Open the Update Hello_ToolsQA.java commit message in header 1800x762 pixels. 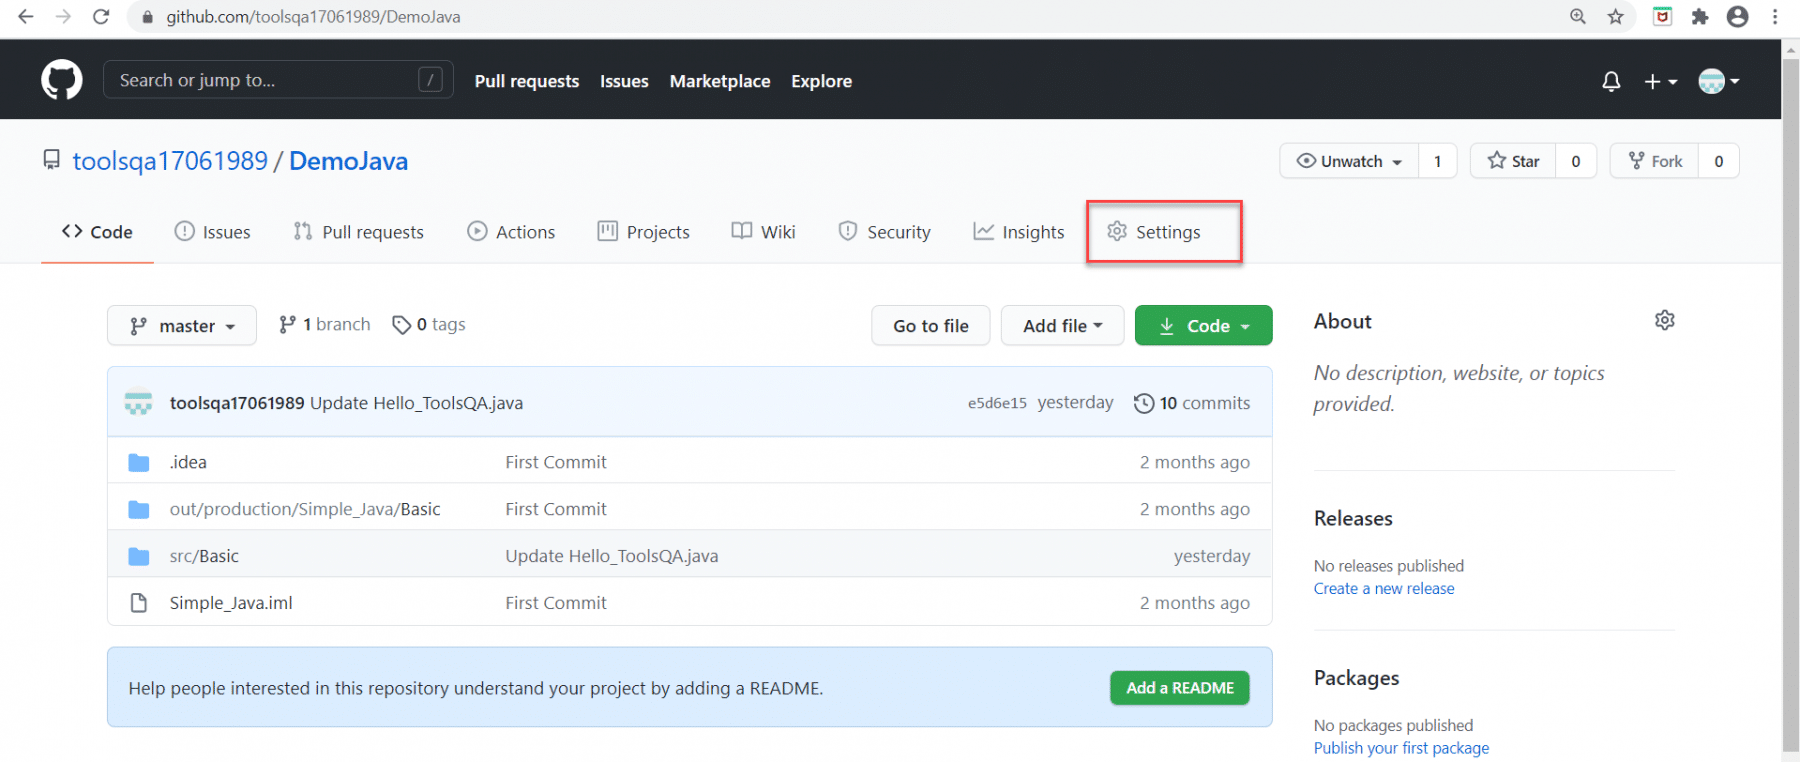pos(416,403)
